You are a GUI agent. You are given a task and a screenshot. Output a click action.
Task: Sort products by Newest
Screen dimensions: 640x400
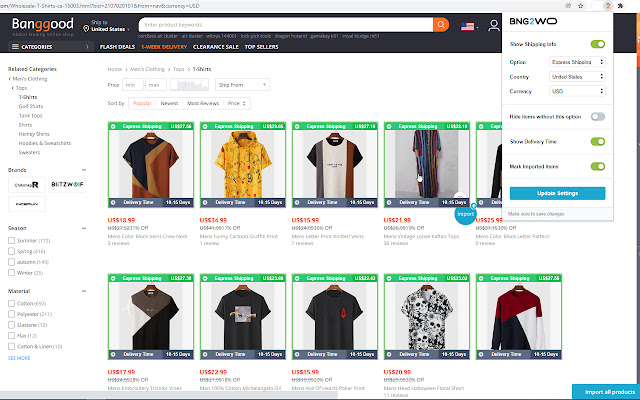tap(169, 103)
